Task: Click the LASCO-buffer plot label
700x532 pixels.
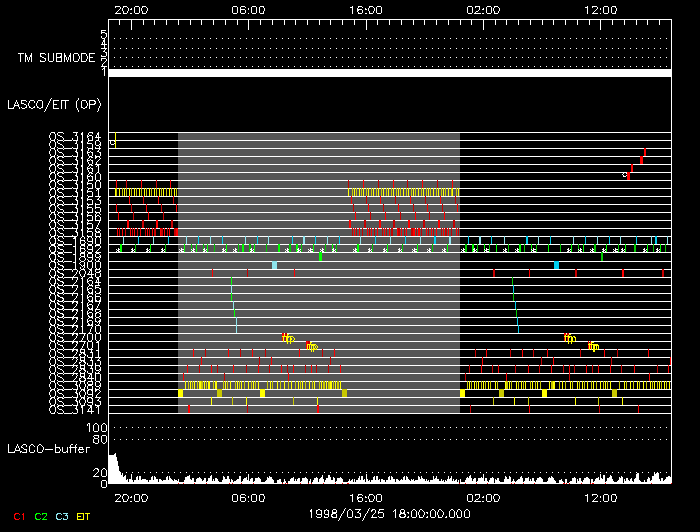Action: click(48, 449)
